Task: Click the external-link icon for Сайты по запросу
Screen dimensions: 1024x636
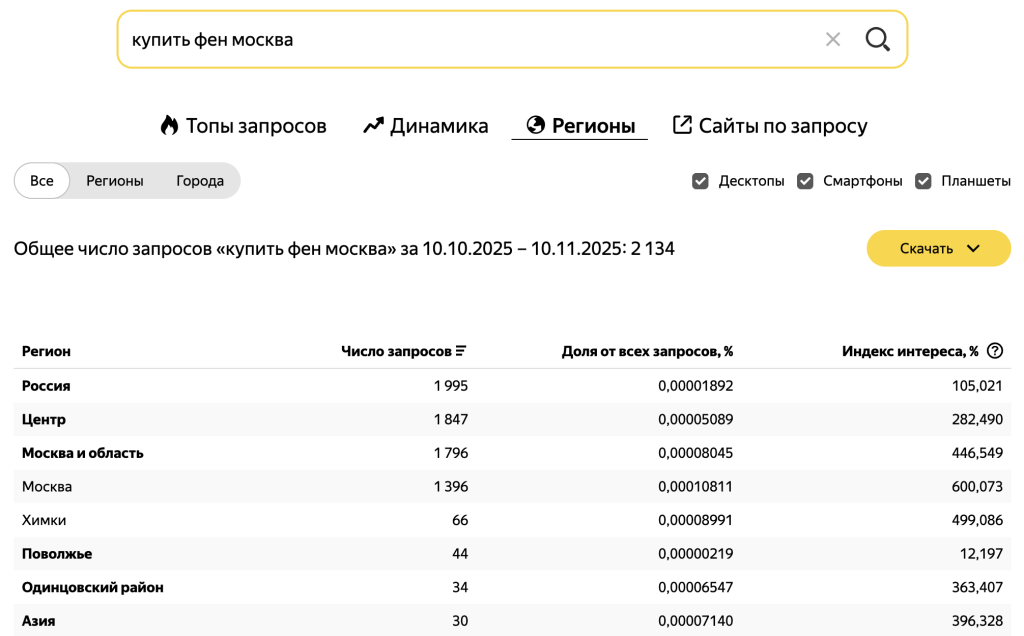Action: (x=681, y=125)
